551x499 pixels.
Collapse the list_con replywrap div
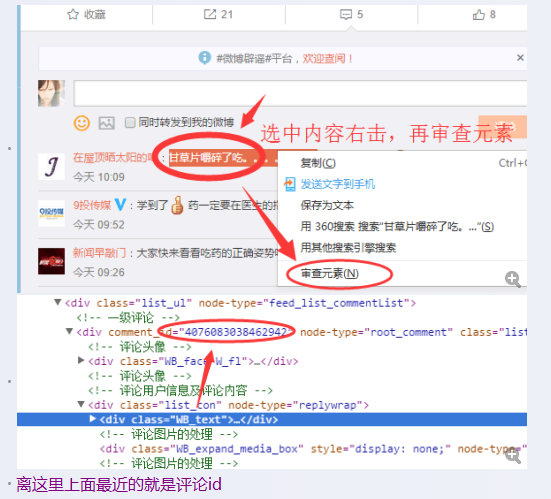pyautogui.click(x=81, y=404)
